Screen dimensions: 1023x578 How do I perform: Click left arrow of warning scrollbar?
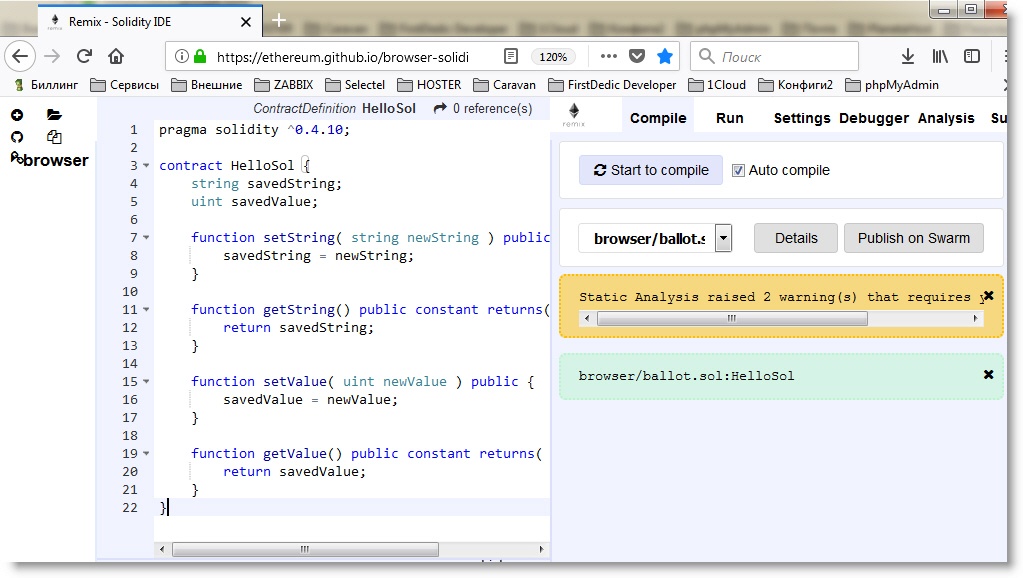point(587,318)
